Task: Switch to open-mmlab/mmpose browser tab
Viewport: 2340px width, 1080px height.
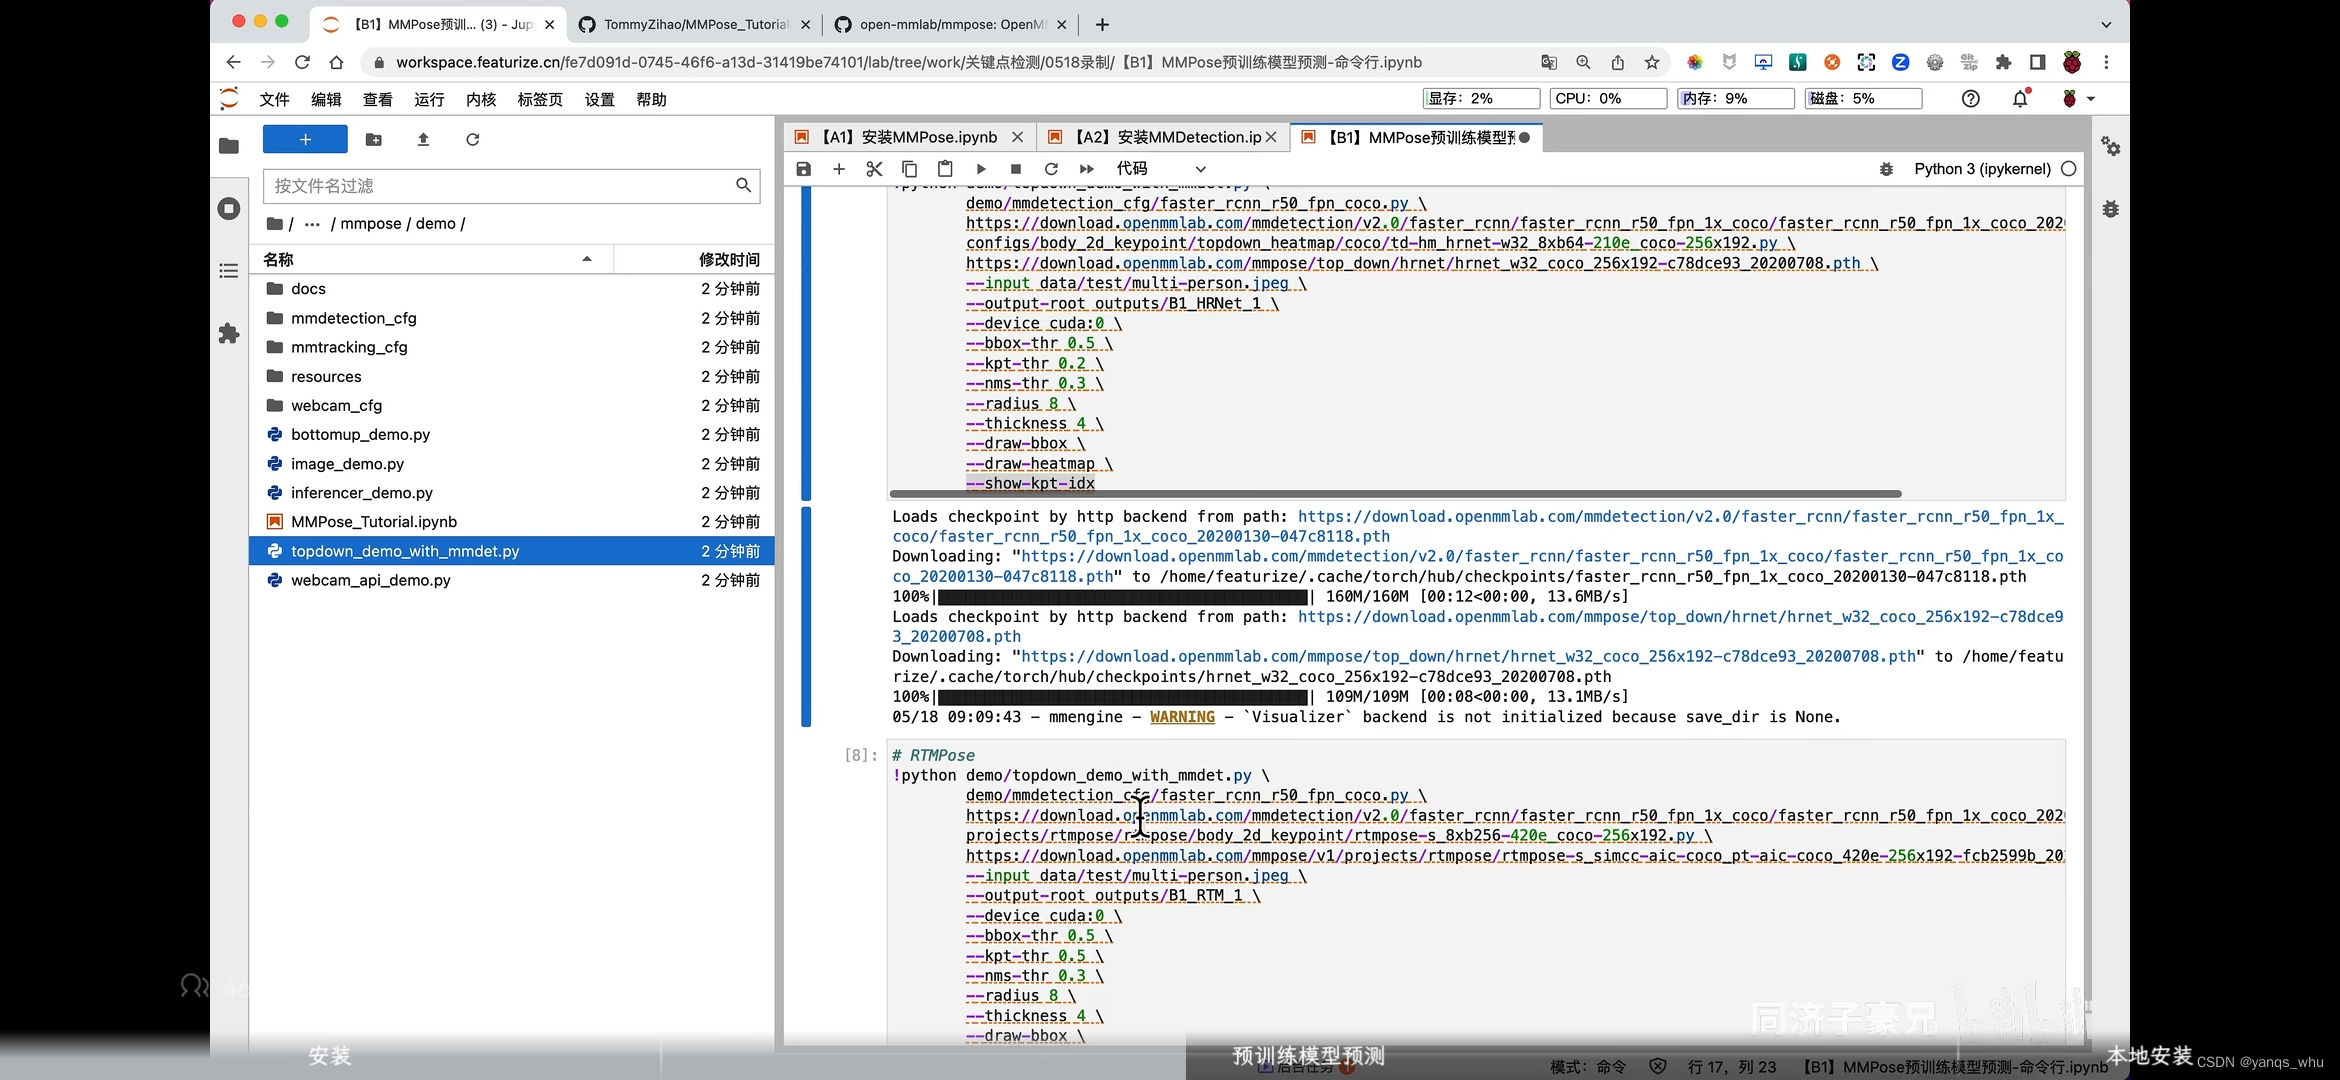Action: [x=950, y=24]
